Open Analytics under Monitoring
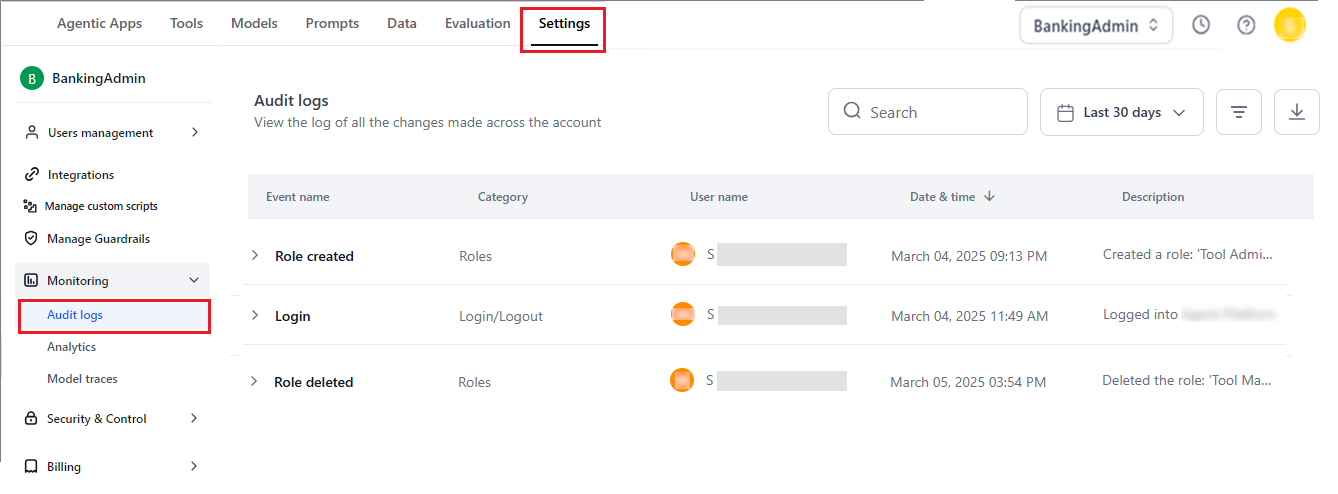This screenshot has width=1338, height=494. pos(71,347)
